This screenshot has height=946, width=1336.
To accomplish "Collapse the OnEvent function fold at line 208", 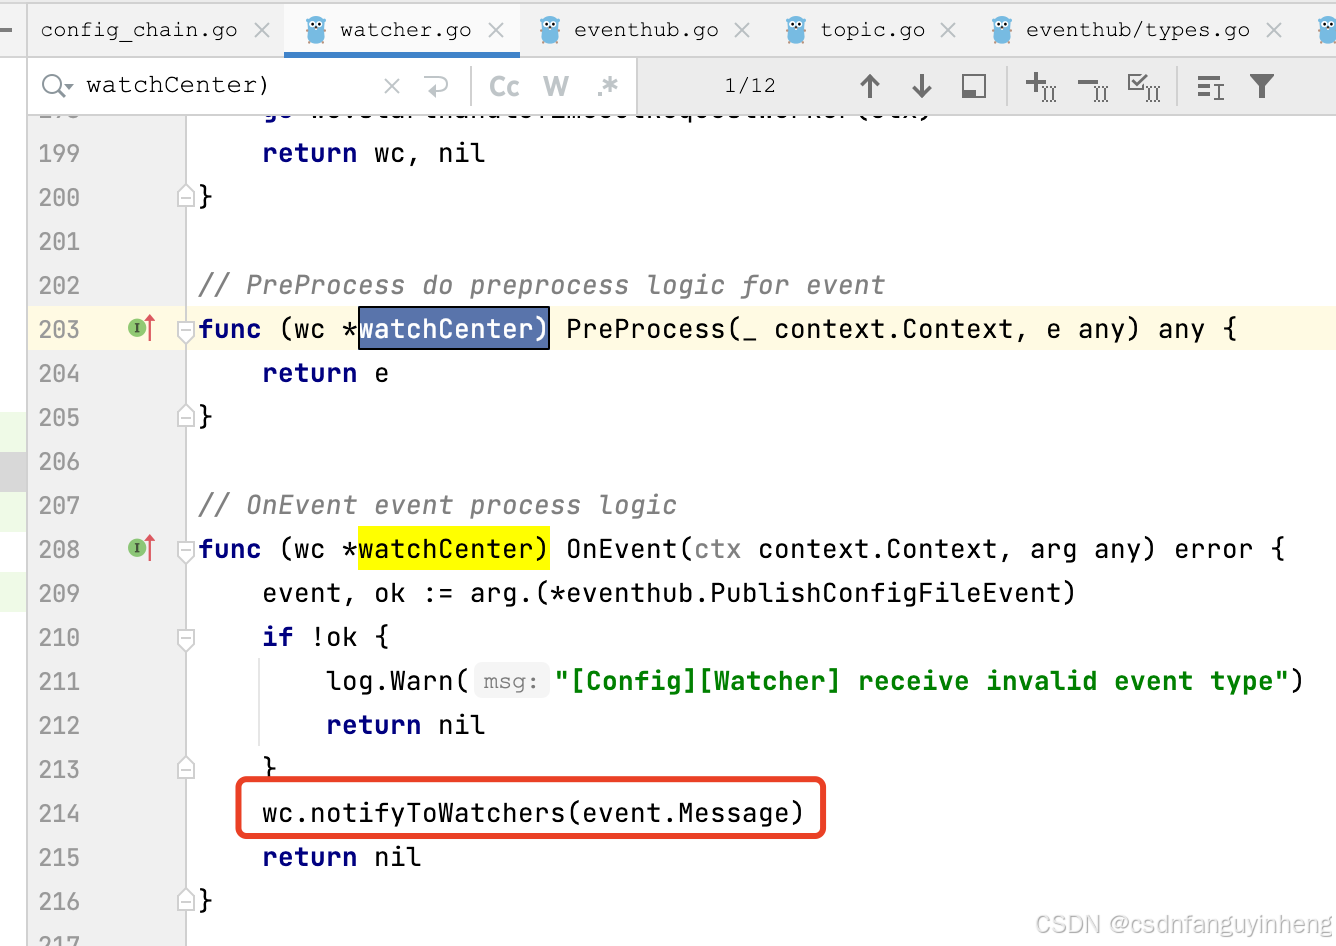I will click(186, 550).
